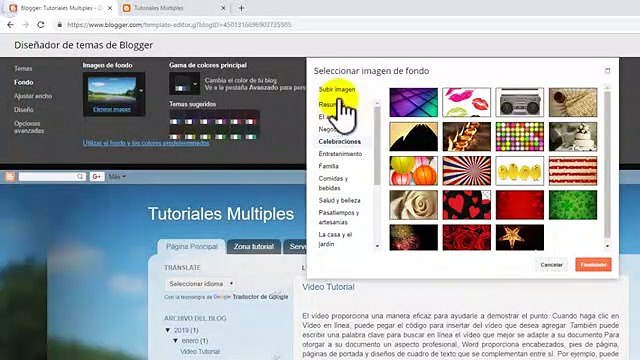This screenshot has height=360, width=640.
Task: Open the Página Principal blog tab
Action: pyautogui.click(x=191, y=247)
